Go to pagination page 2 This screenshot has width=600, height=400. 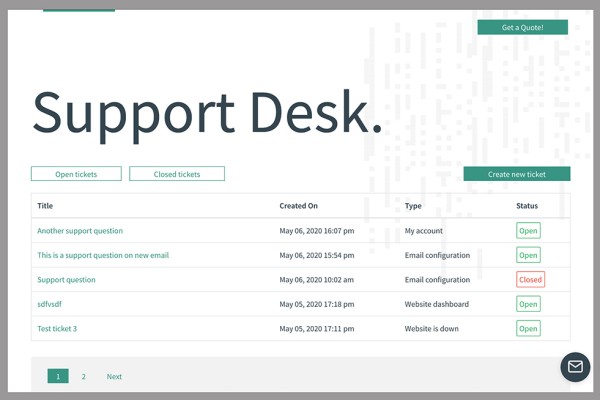pos(83,376)
